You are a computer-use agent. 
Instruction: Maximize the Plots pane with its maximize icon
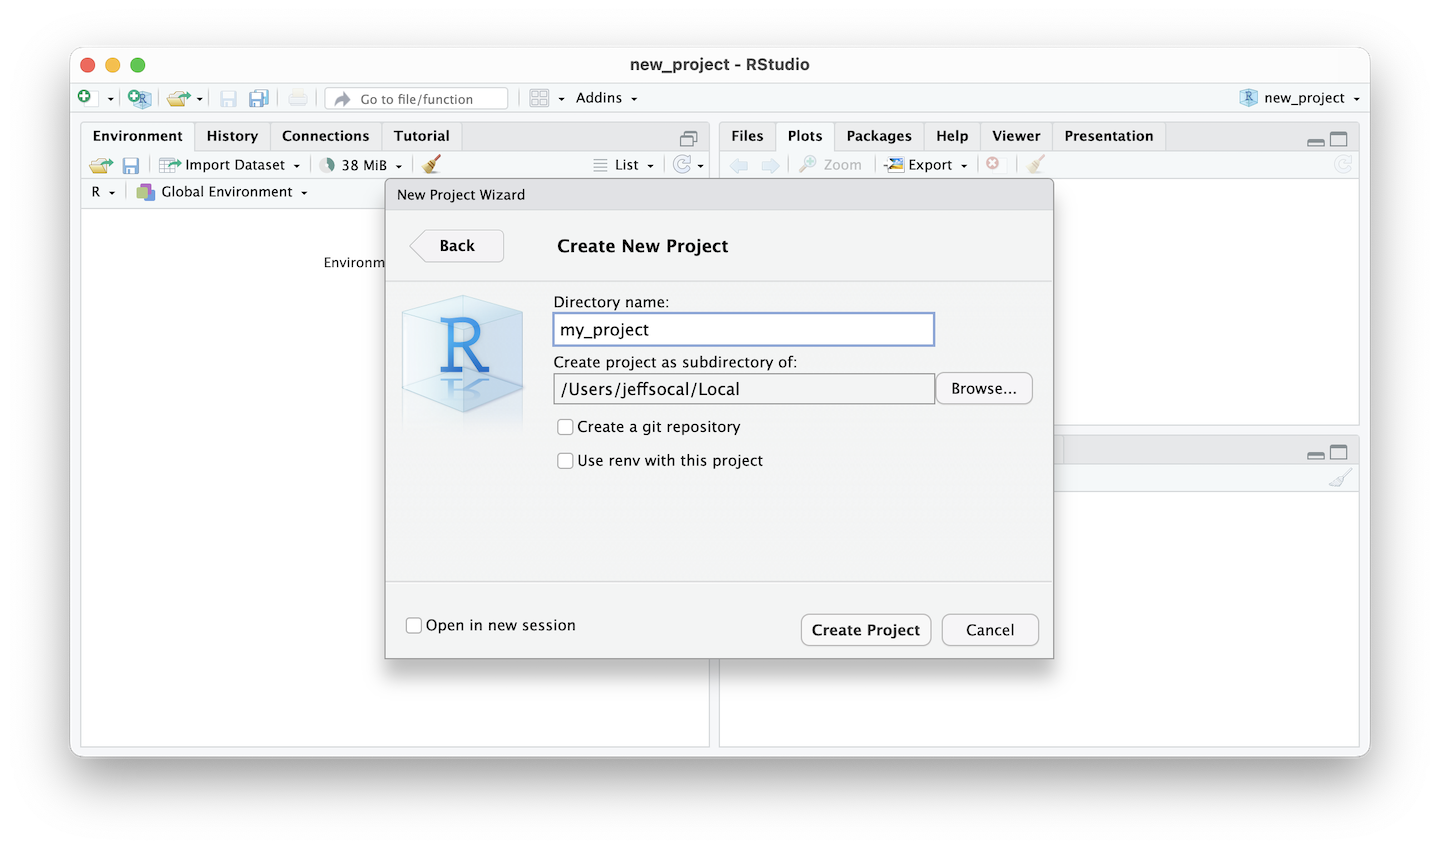point(1339,139)
